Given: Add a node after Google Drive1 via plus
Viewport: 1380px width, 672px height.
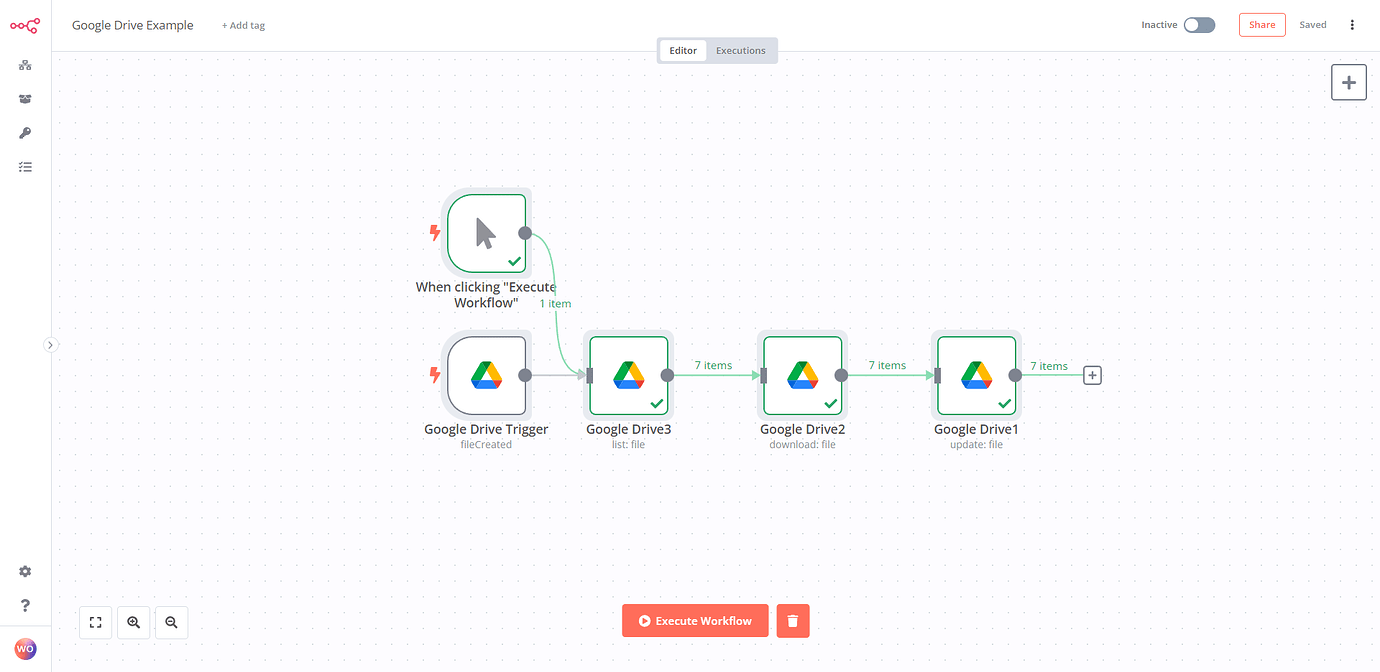Looking at the screenshot, I should (x=1092, y=375).
